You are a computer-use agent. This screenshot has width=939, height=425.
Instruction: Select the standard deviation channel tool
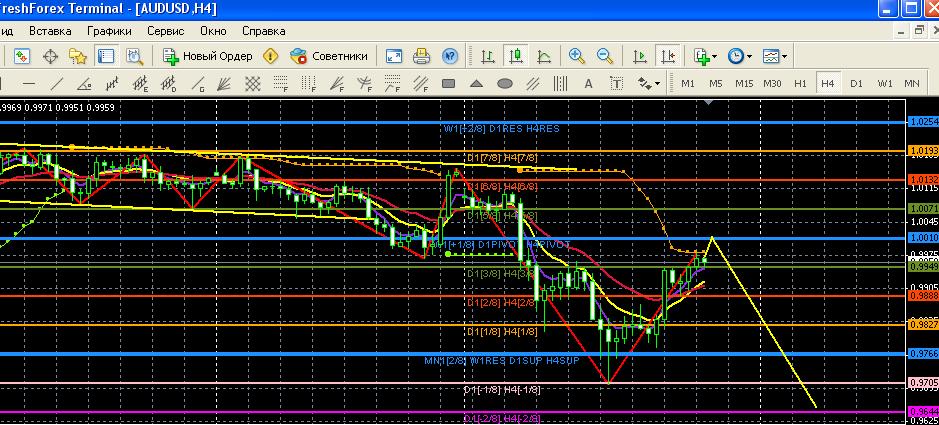click(x=169, y=84)
